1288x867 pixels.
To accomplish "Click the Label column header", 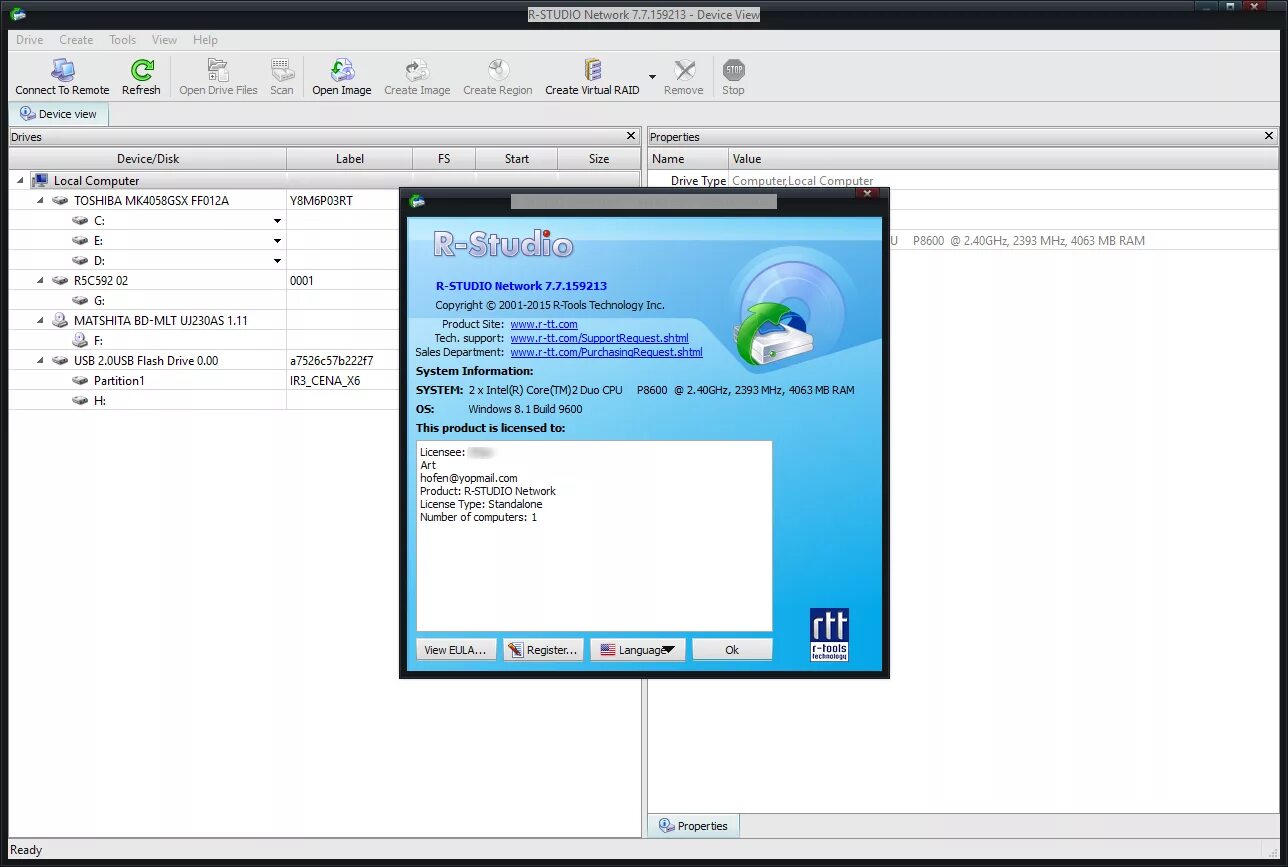I will pos(350,159).
